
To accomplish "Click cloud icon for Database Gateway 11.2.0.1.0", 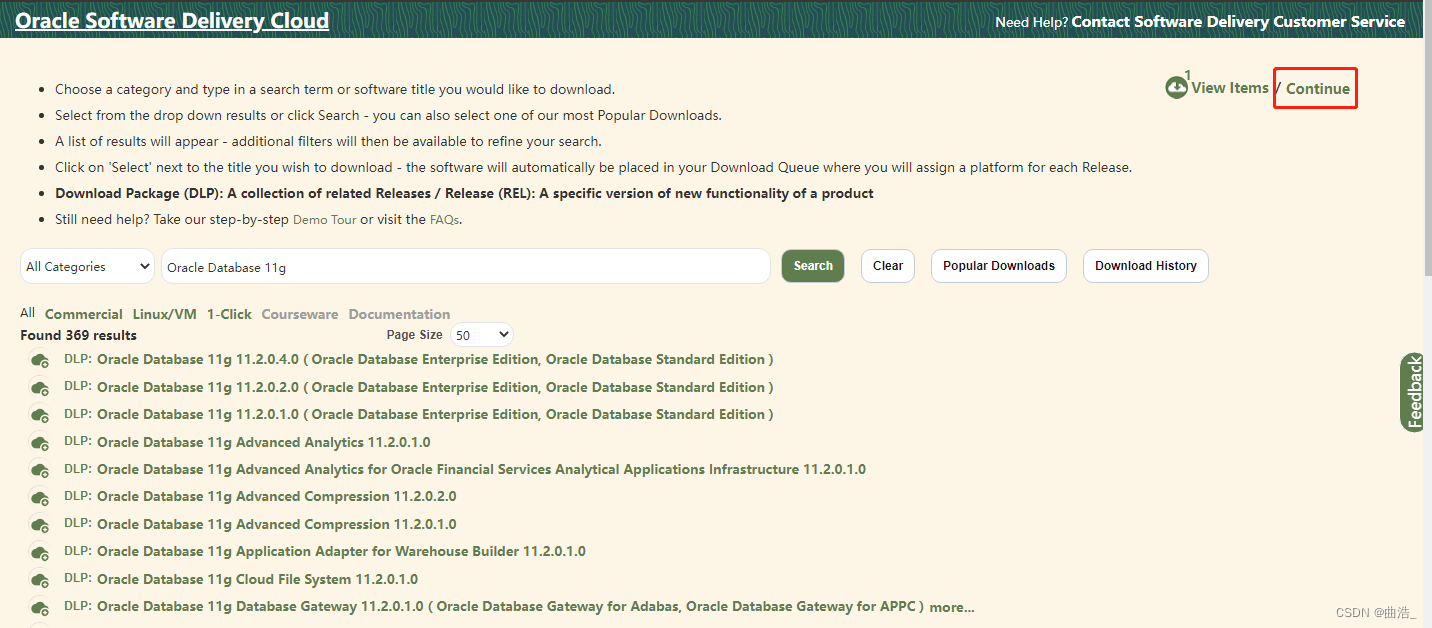I will [40, 607].
